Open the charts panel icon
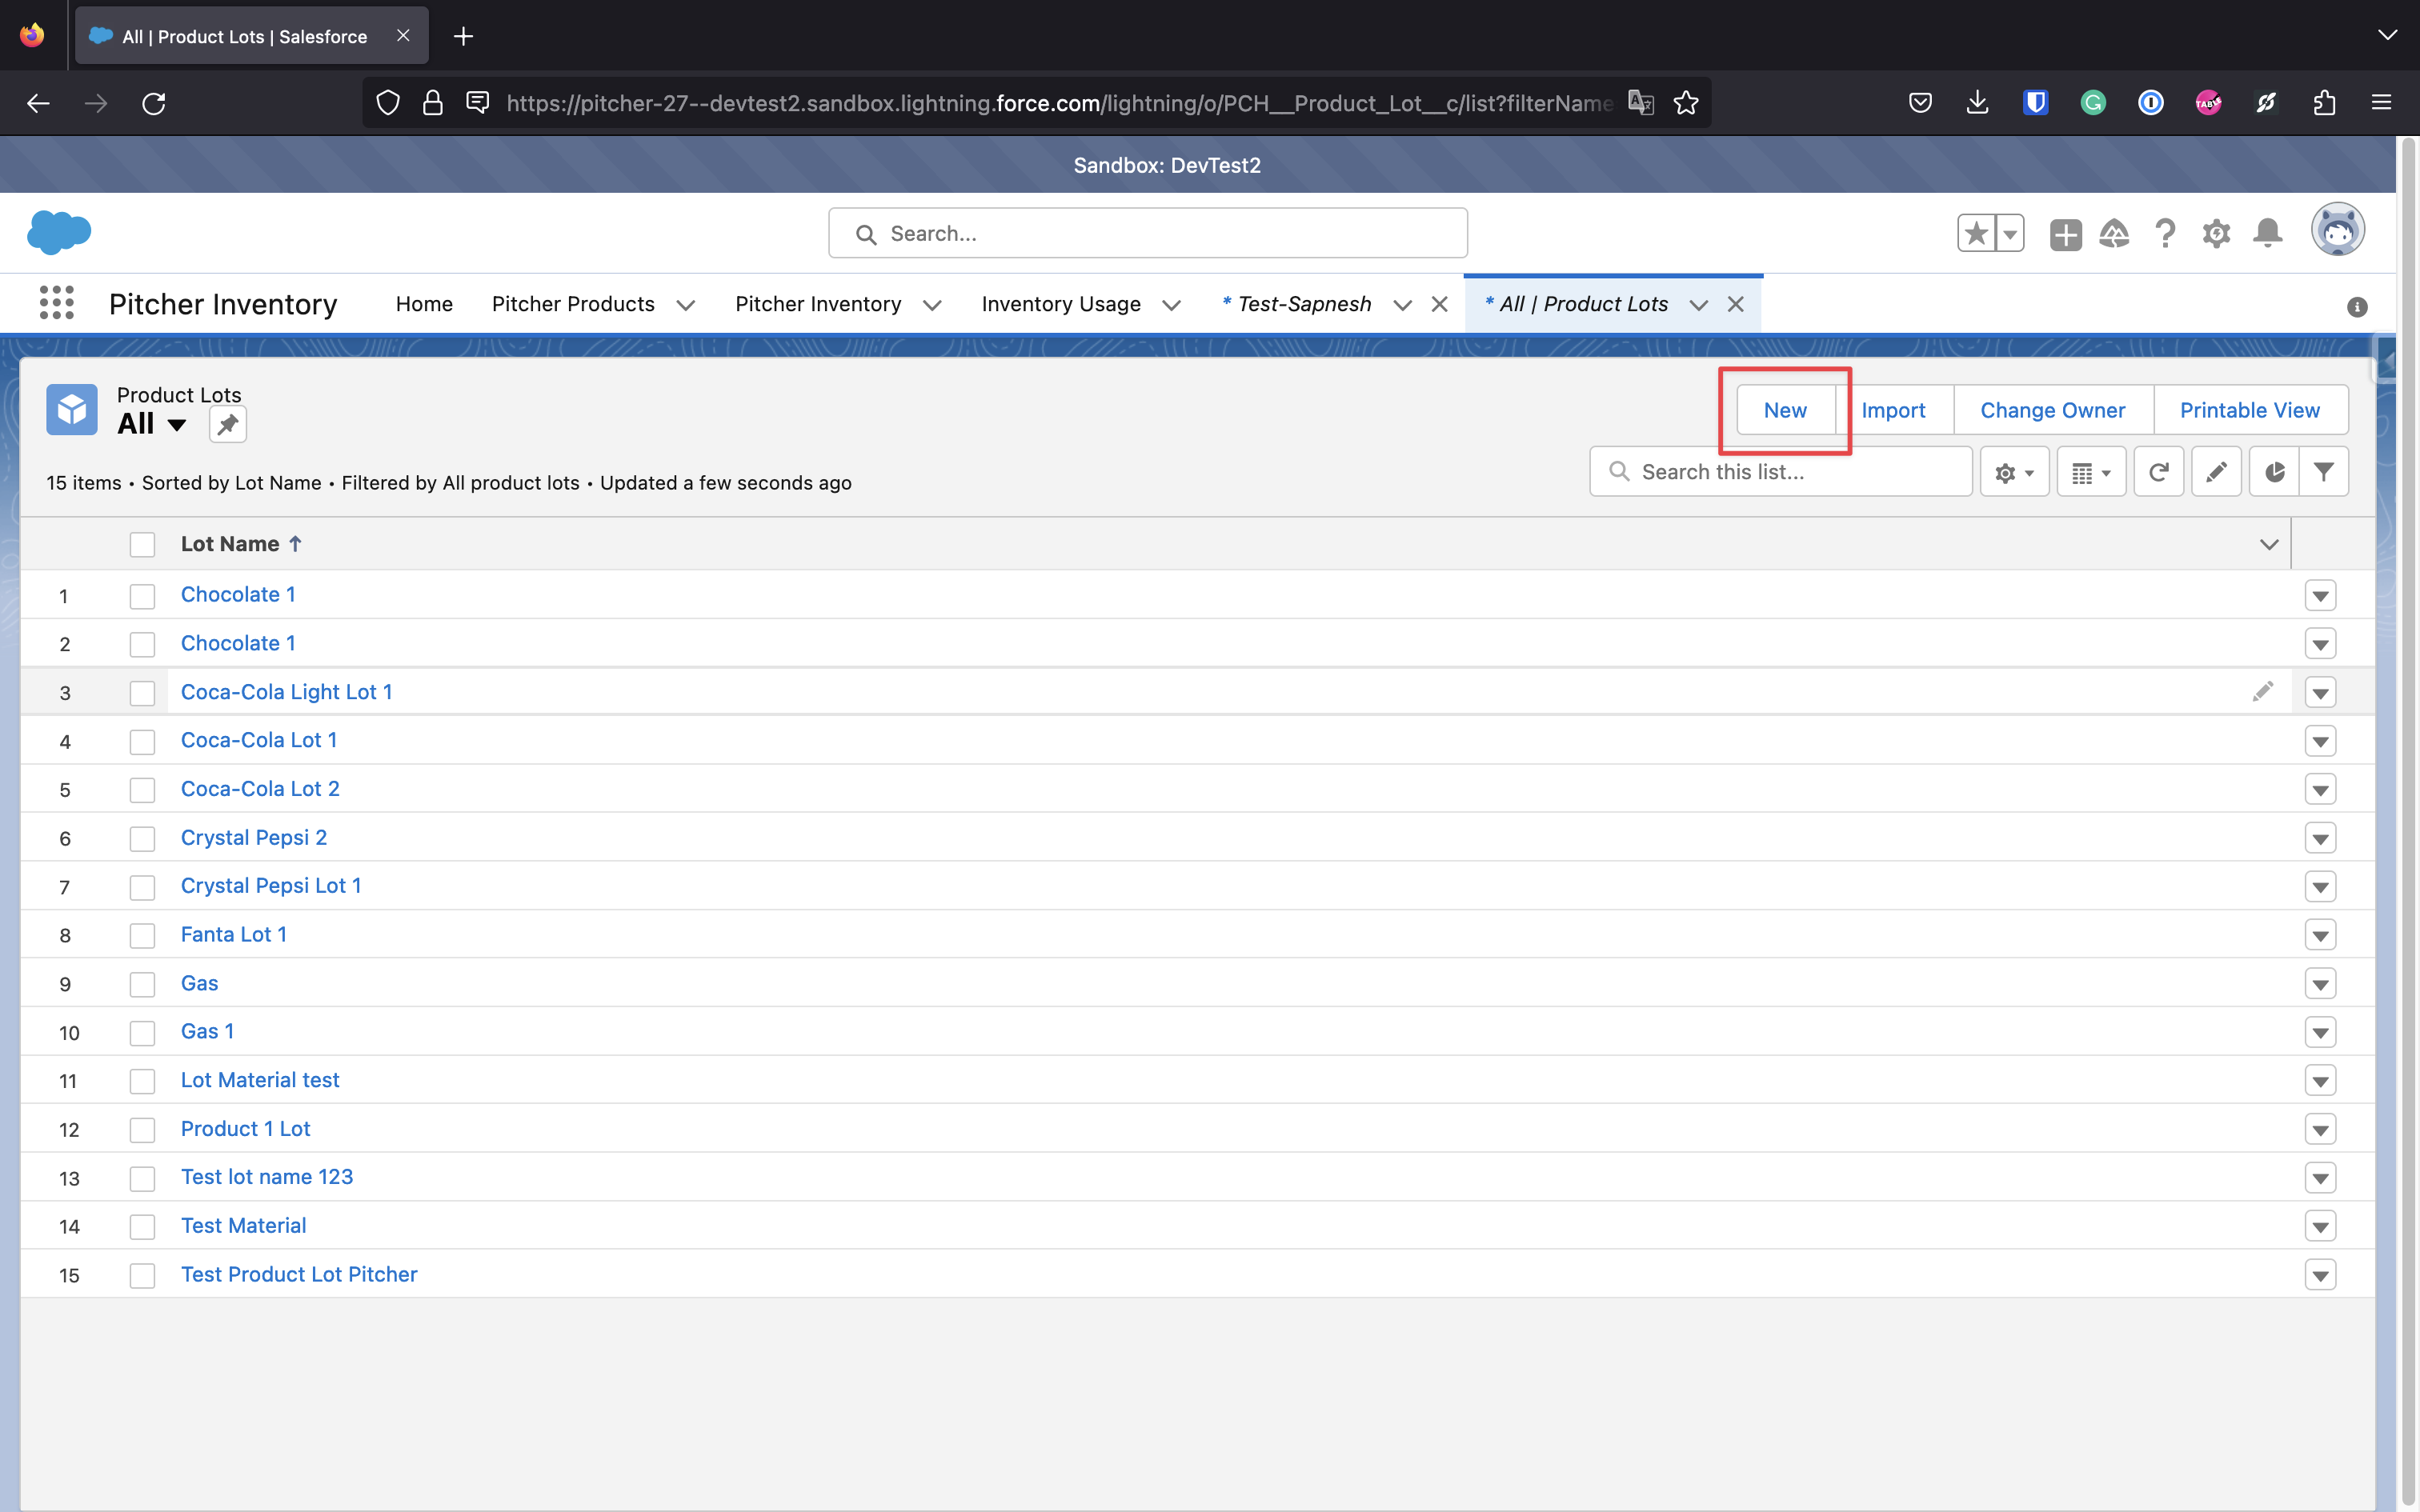This screenshot has width=2420, height=1512. point(2274,472)
